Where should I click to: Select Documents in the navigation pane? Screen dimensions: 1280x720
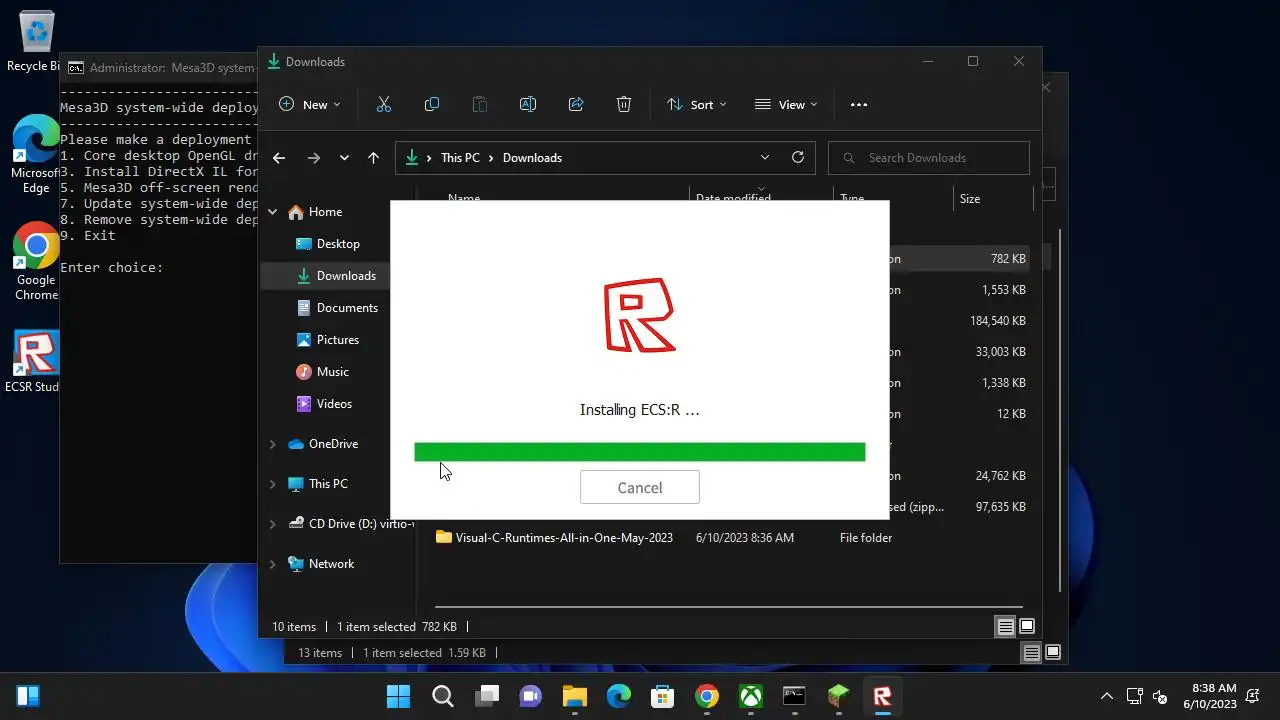click(347, 308)
